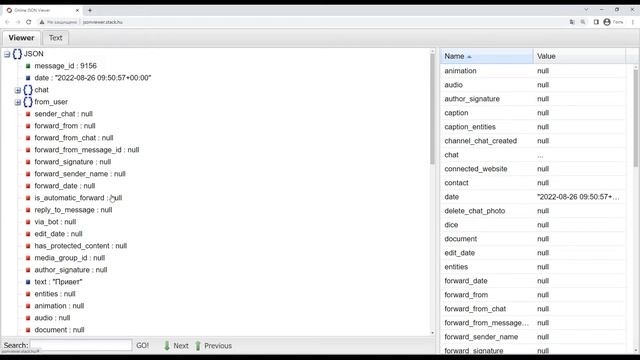Select audio : null tree row
The height and width of the screenshot is (360, 640).
coord(52,318)
